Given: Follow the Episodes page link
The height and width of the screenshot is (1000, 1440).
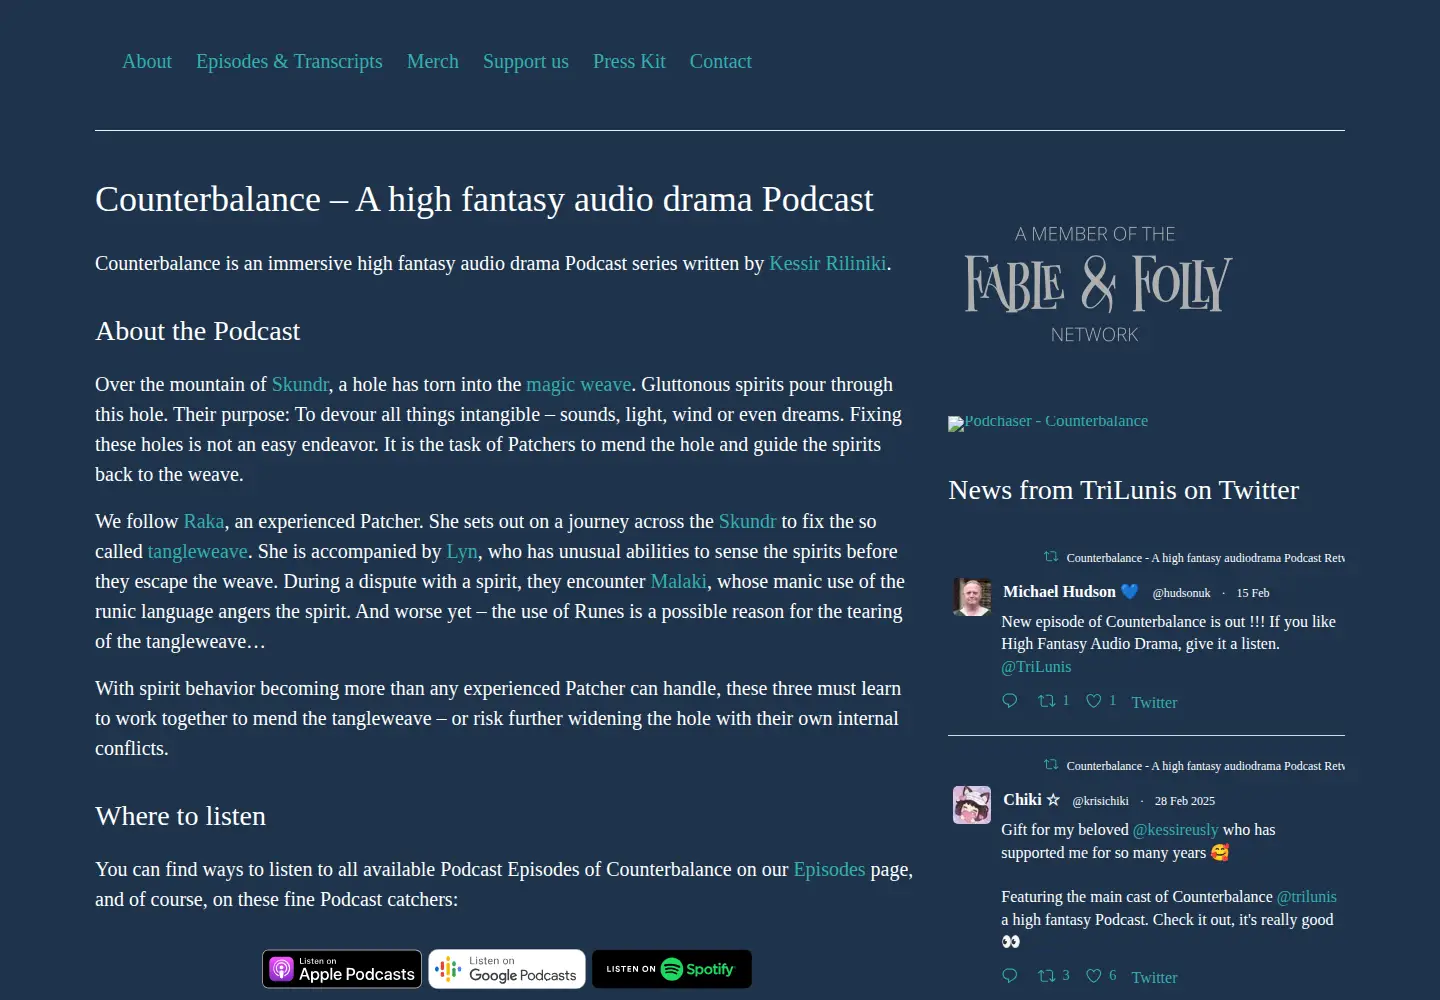Looking at the screenshot, I should [829, 869].
